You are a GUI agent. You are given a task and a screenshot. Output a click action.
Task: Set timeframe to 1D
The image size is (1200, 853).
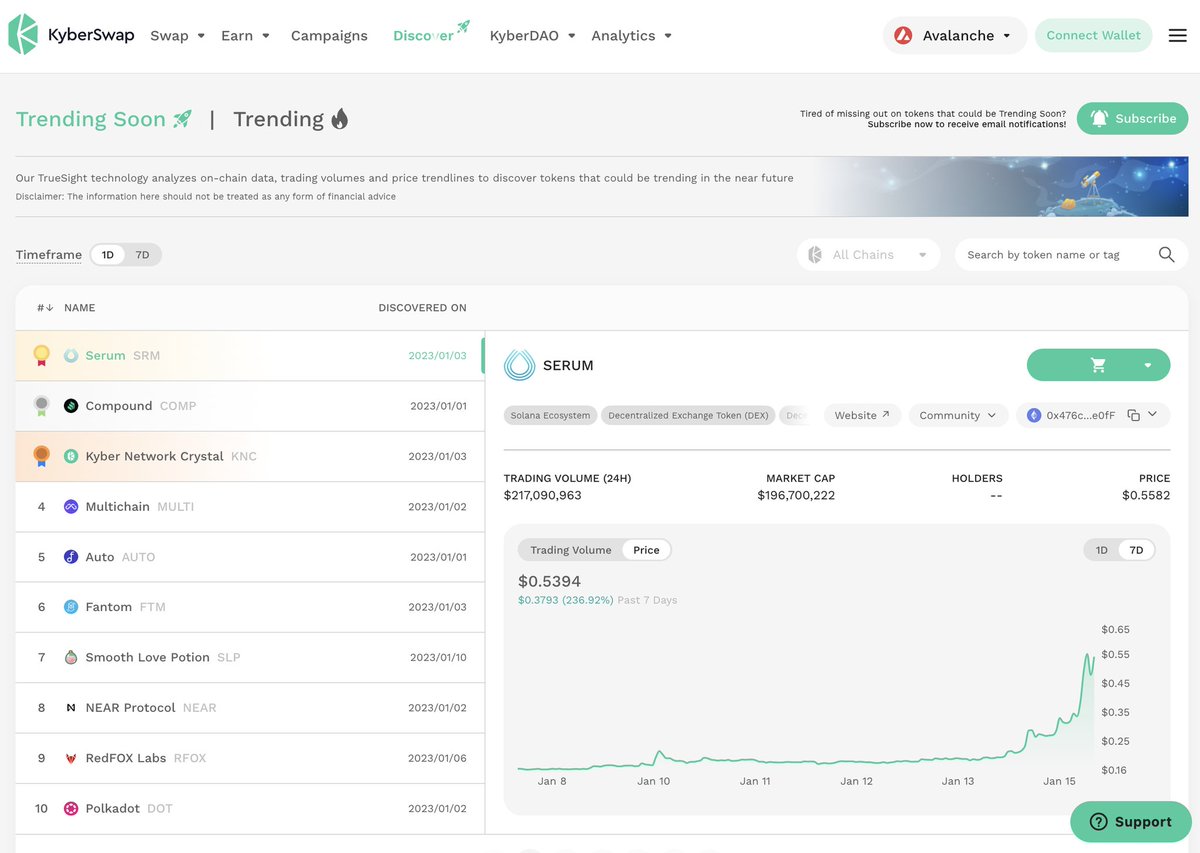[108, 255]
